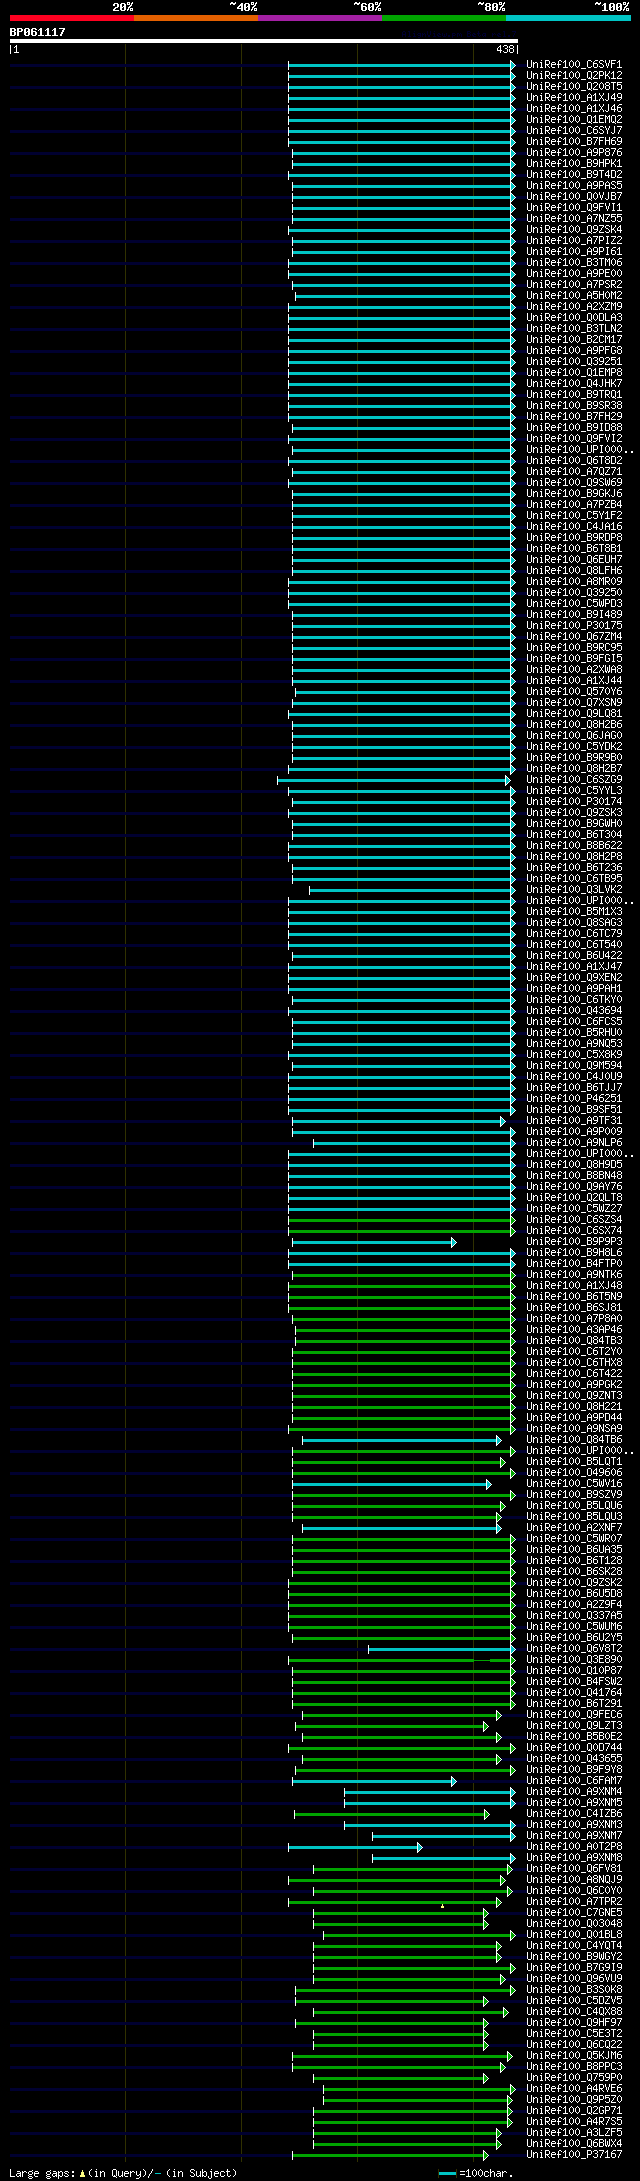640x2181 pixels.
Task: Open hit UniRef100_A1XJ49
Action: click(574, 98)
